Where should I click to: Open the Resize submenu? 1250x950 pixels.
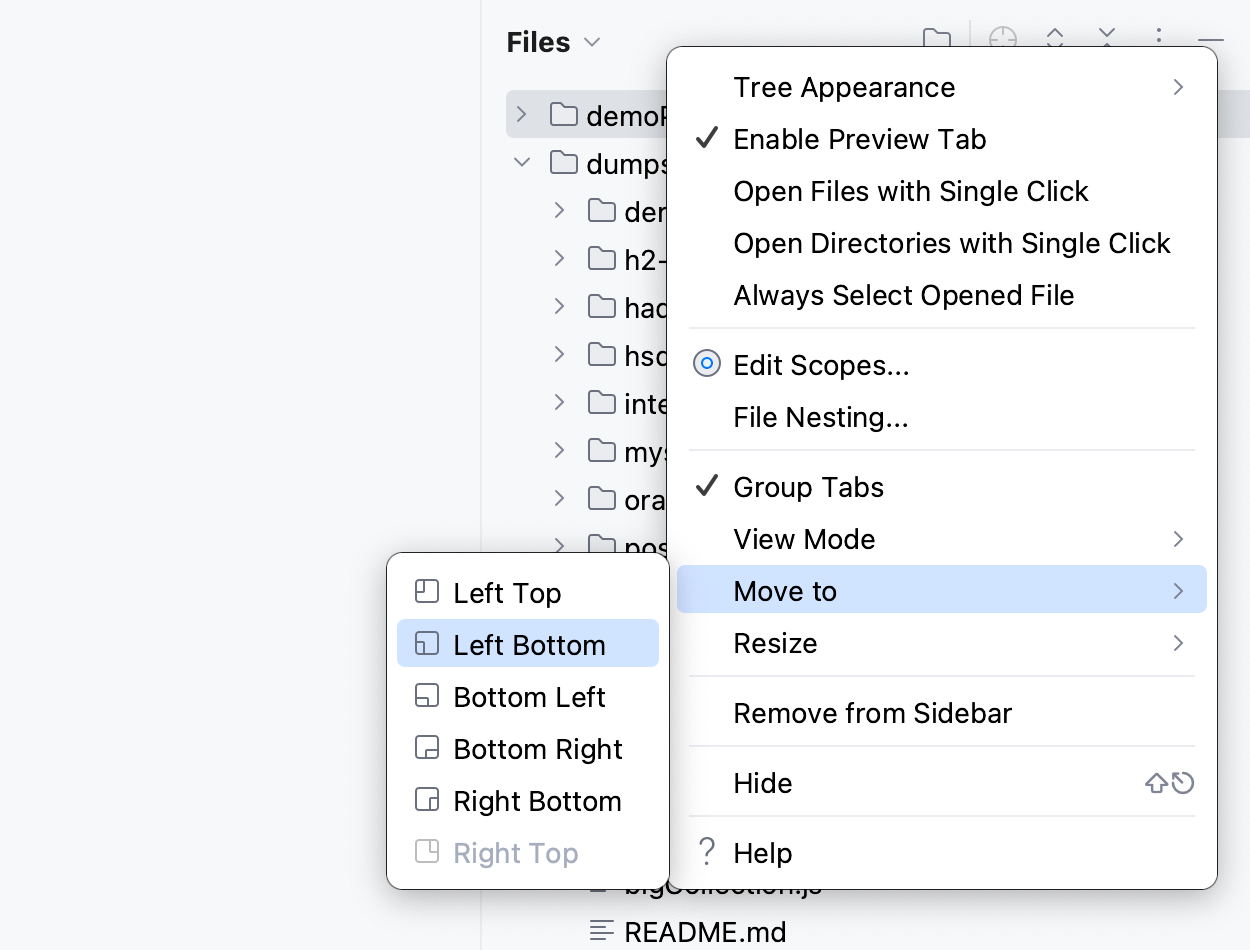pos(776,643)
